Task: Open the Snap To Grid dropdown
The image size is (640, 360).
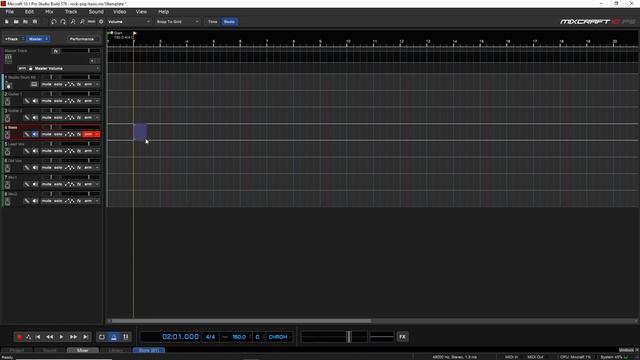Action: [x=178, y=22]
